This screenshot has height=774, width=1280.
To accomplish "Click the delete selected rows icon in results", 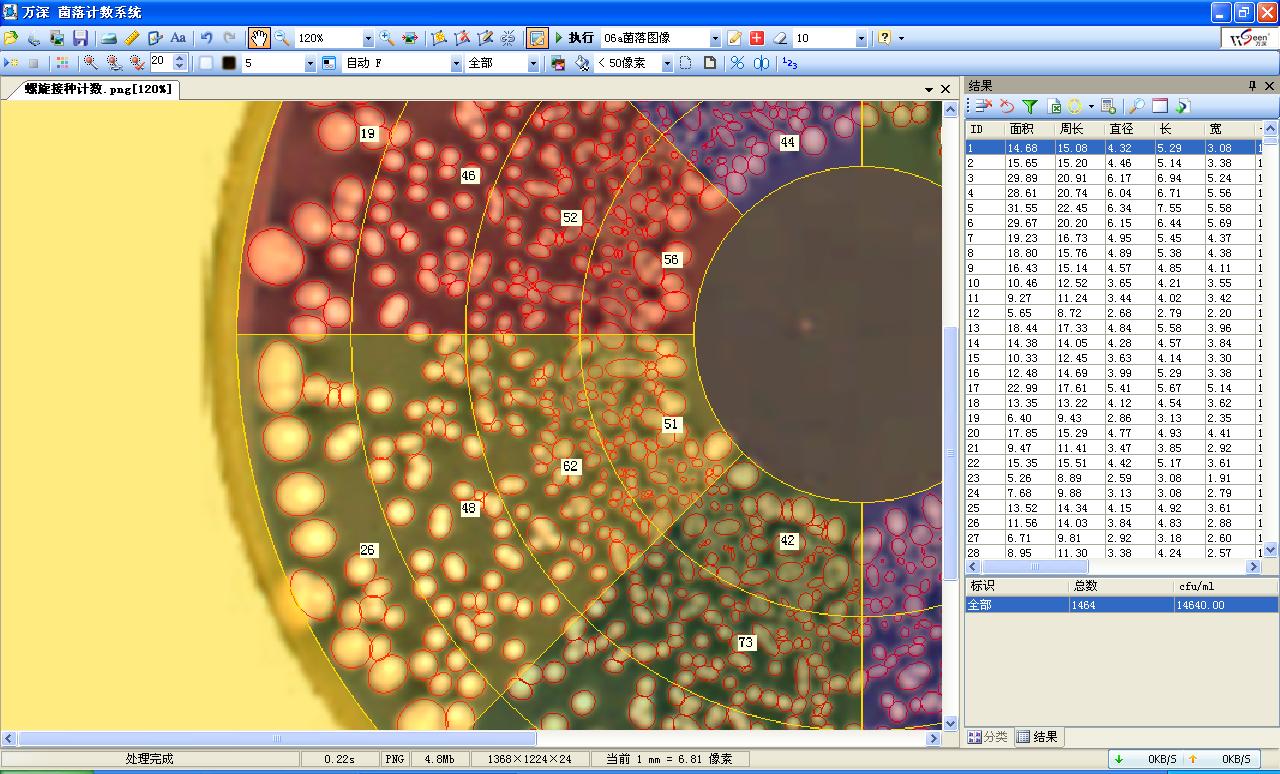I will 983,106.
